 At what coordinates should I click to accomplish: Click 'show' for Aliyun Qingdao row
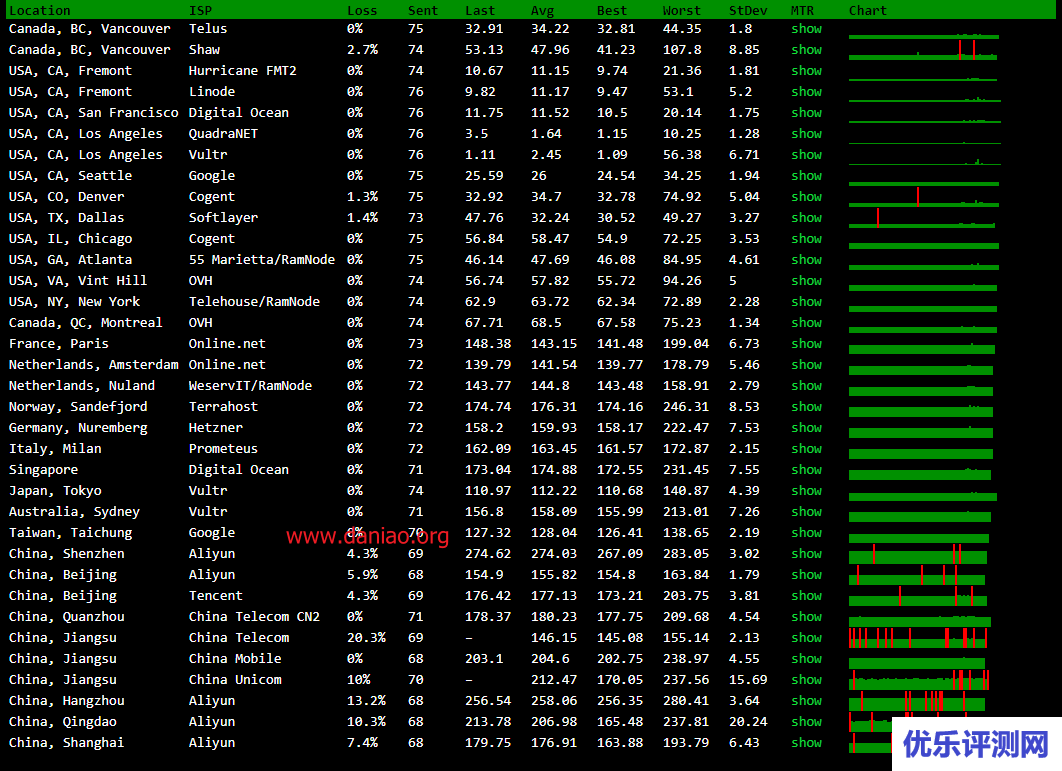pyautogui.click(x=806, y=722)
